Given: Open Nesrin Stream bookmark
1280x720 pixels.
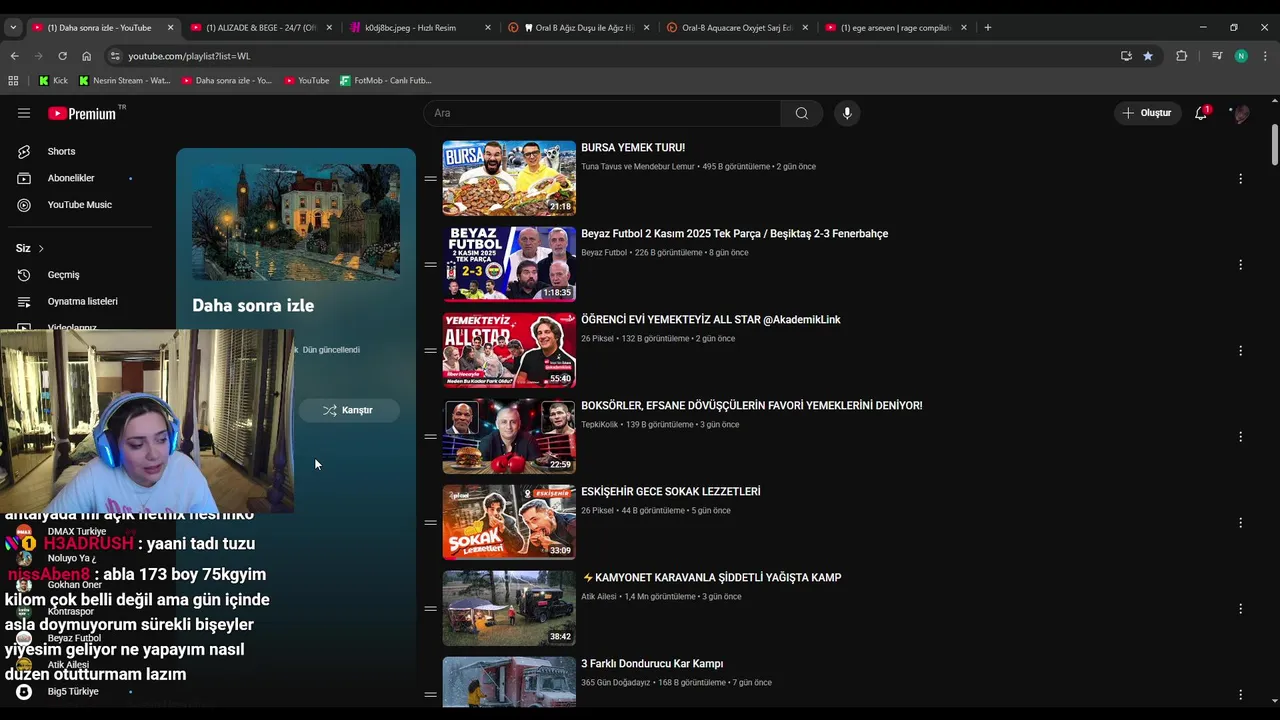Looking at the screenshot, I should pos(125,80).
